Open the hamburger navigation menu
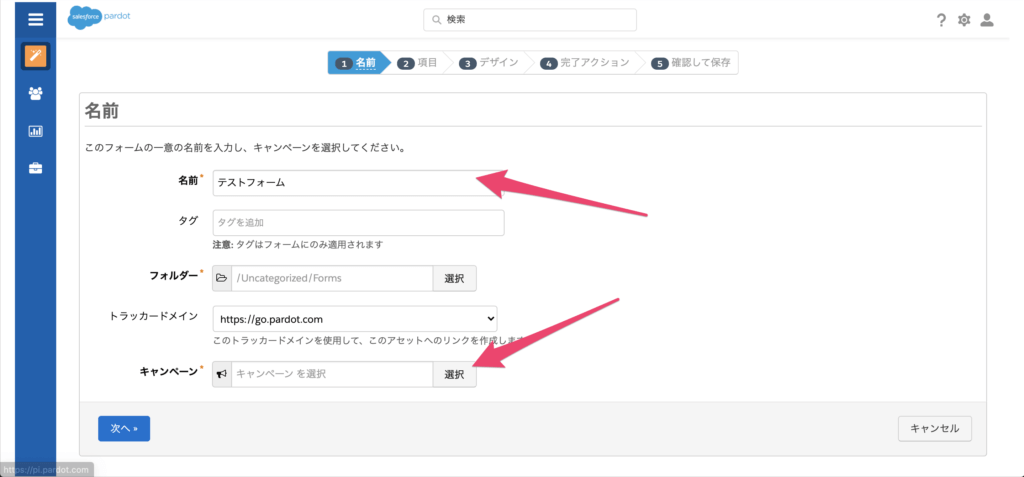 pos(35,19)
